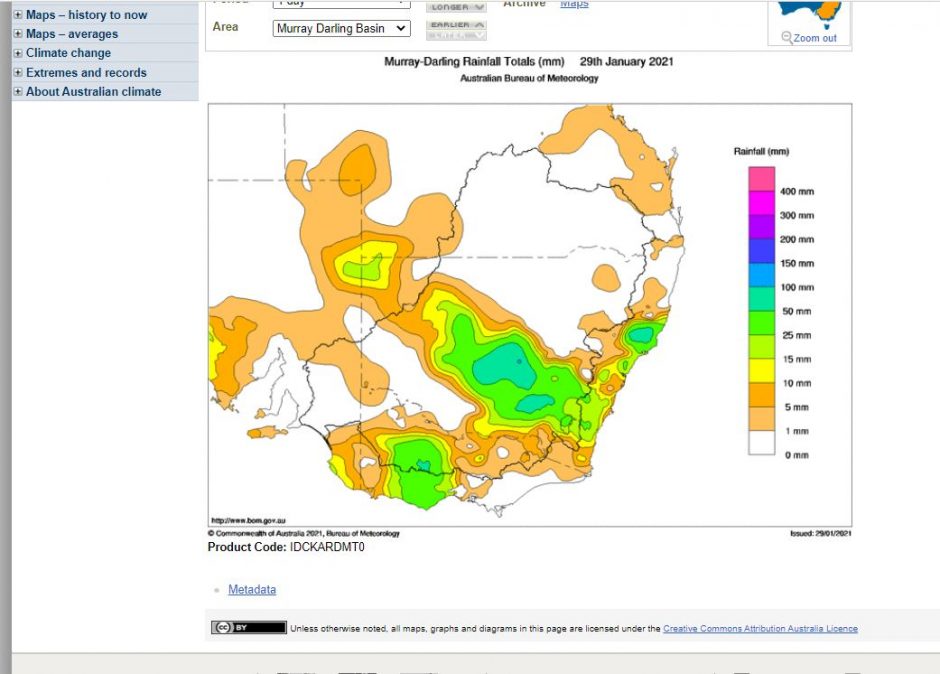Click the '50 mm' legend label

(797, 311)
